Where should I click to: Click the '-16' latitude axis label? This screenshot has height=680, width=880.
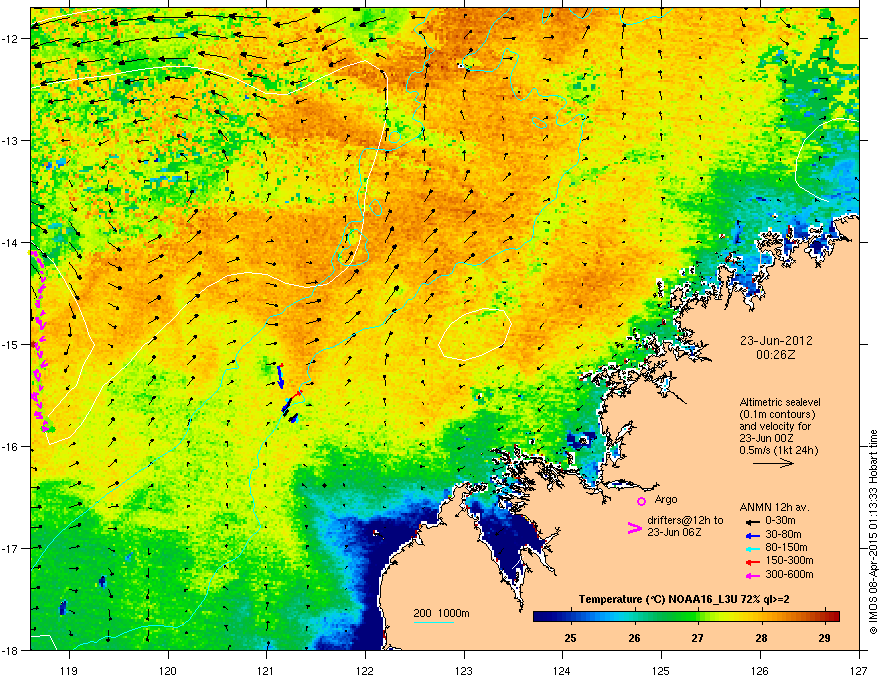[x=10, y=447]
